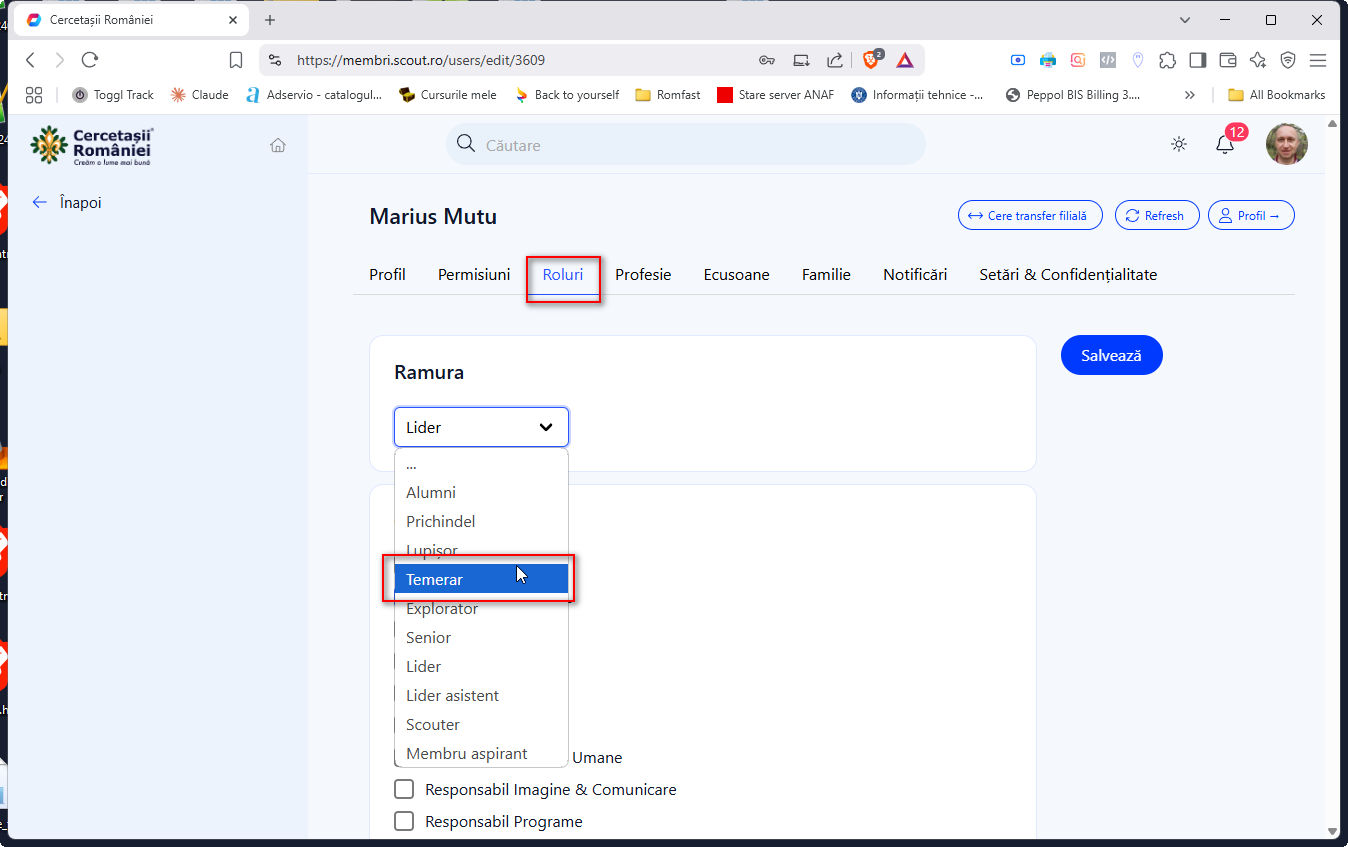Reload the page with browser refresh icon
Viewport: 1348px width, 847px height.
(x=90, y=60)
